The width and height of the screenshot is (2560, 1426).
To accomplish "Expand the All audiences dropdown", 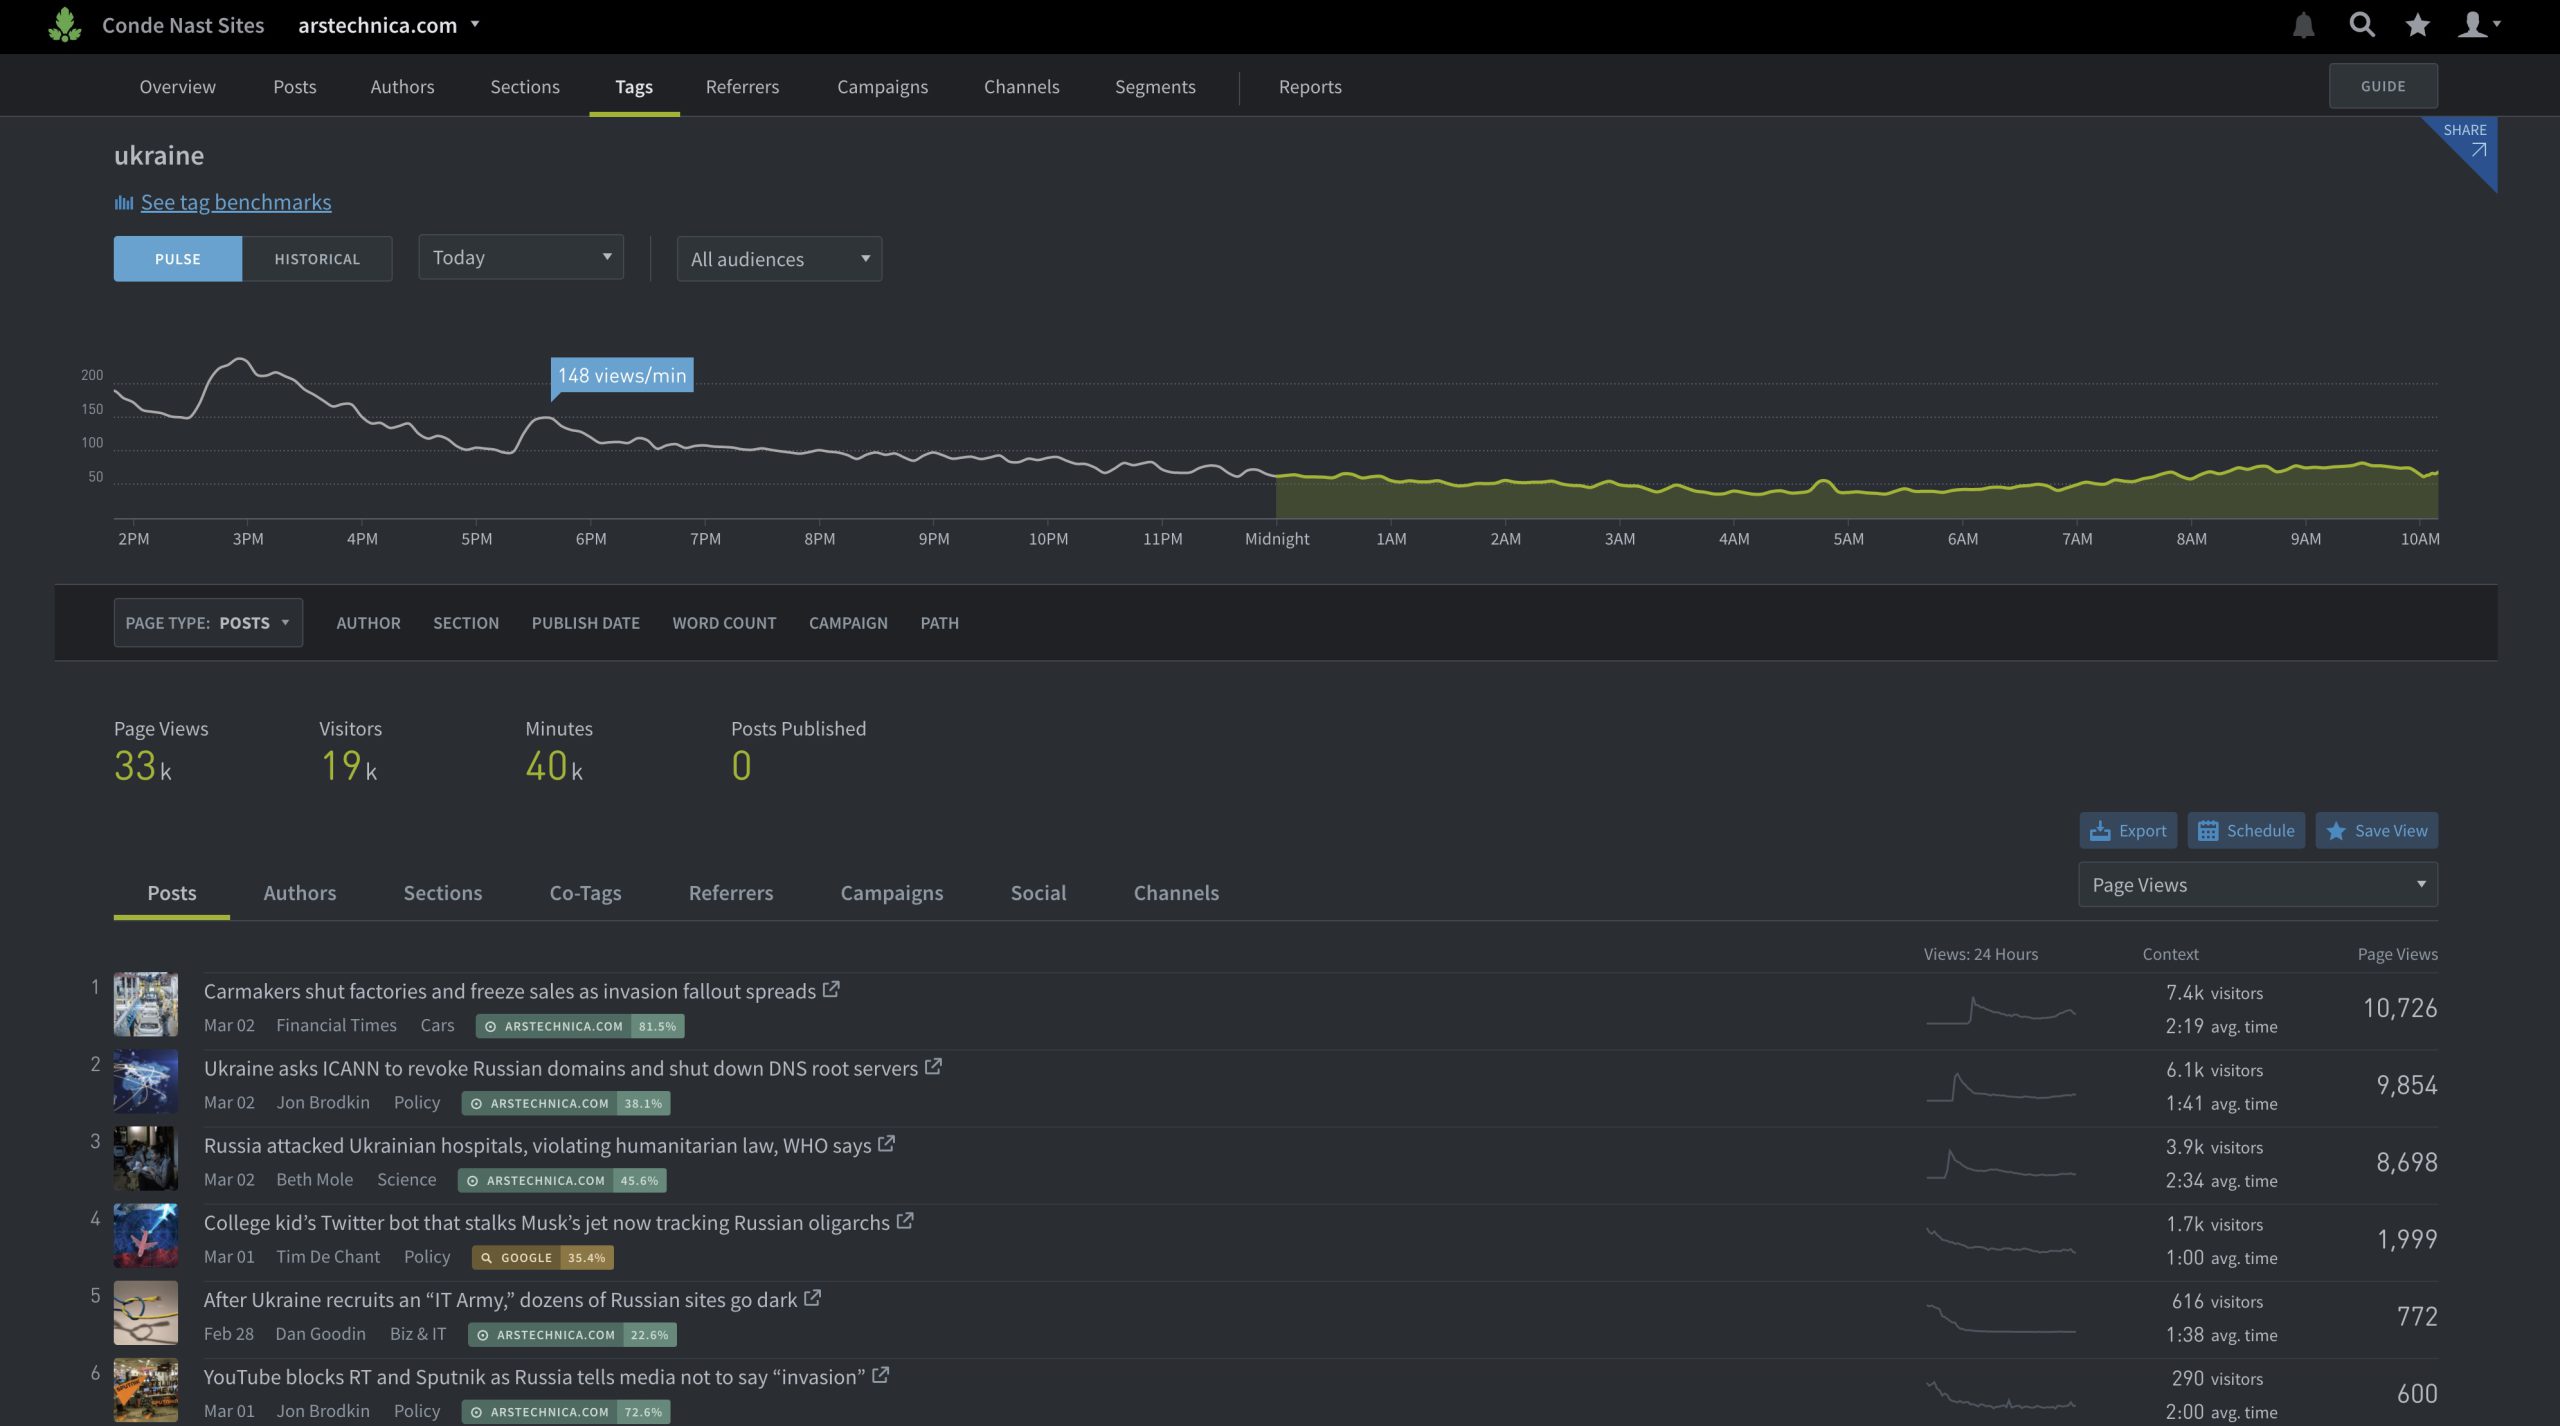I will pos(778,258).
